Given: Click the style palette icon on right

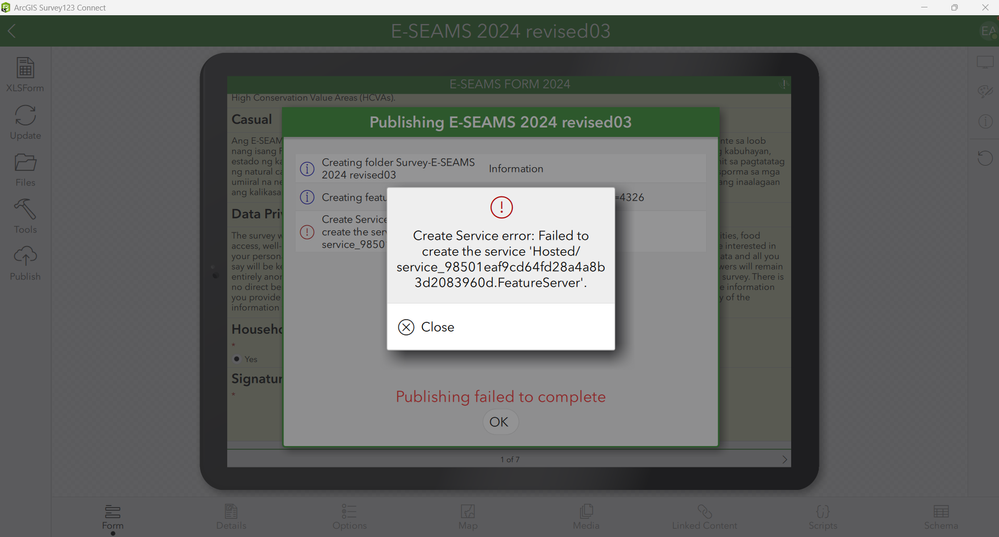Looking at the screenshot, I should click(985, 92).
